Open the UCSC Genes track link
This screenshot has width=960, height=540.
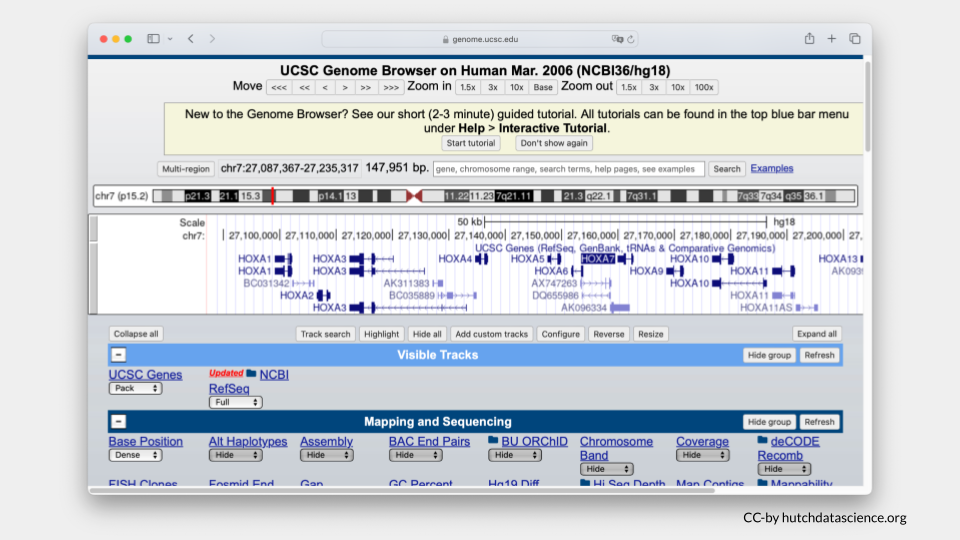[145, 375]
